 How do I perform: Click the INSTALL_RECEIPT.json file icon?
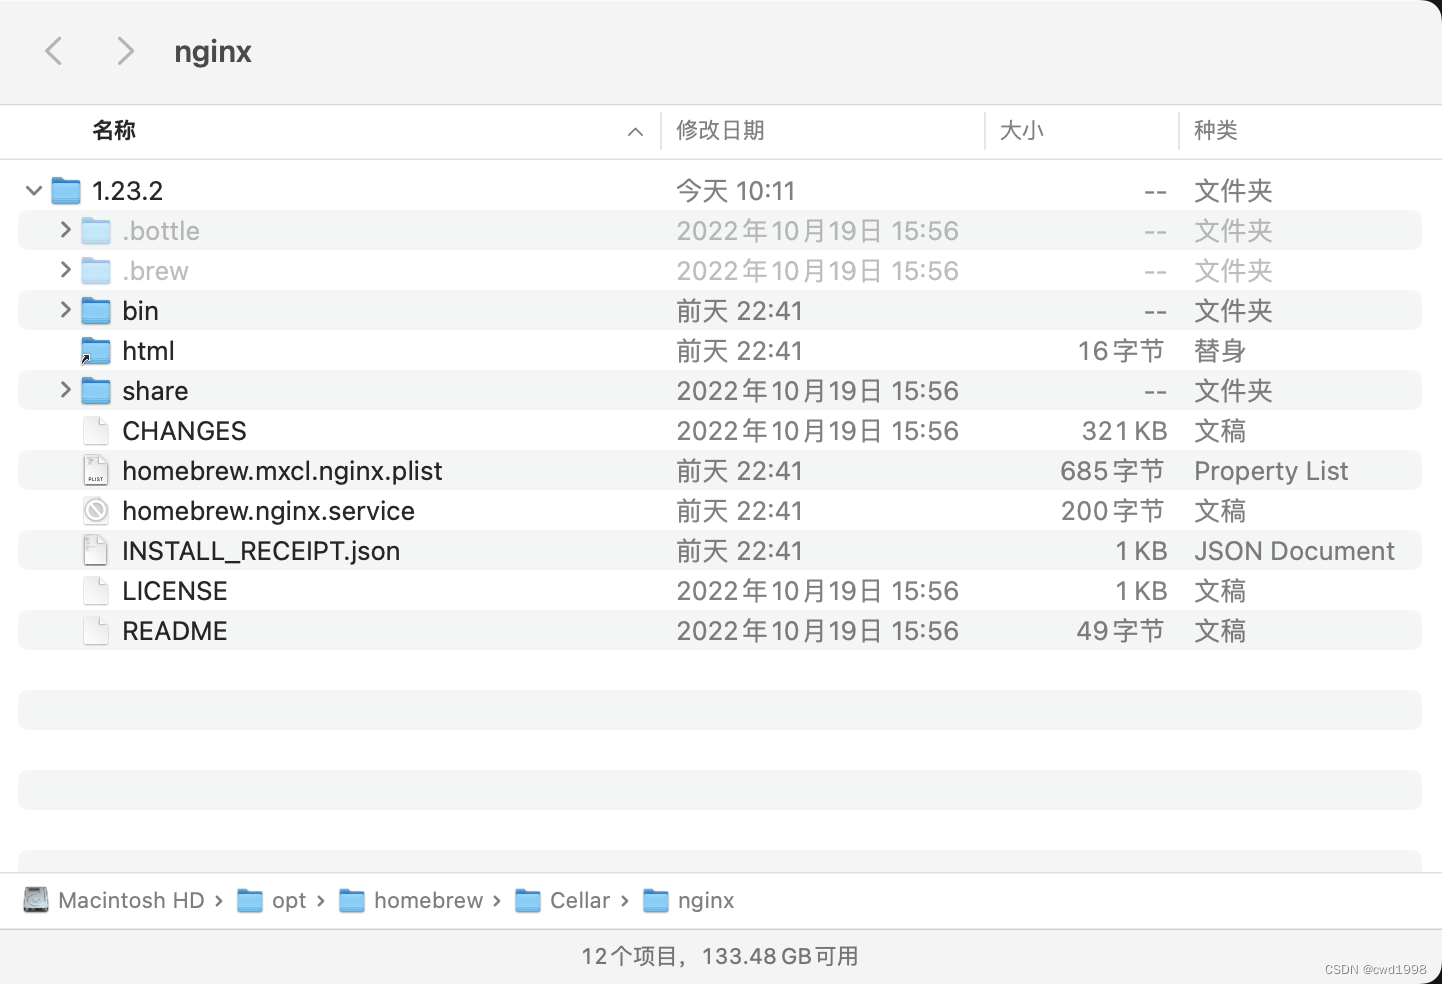tap(96, 550)
